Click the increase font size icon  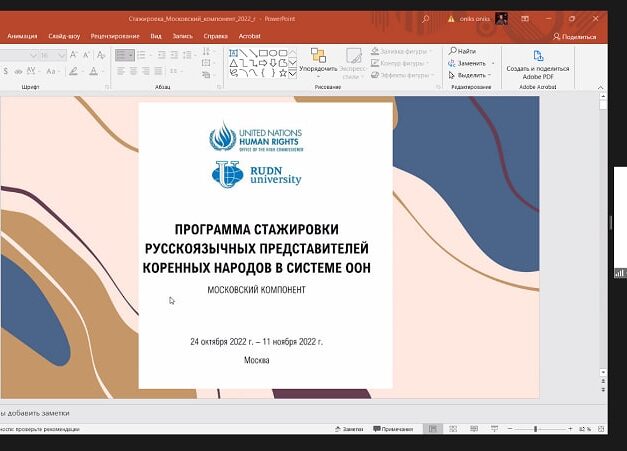pos(75,55)
